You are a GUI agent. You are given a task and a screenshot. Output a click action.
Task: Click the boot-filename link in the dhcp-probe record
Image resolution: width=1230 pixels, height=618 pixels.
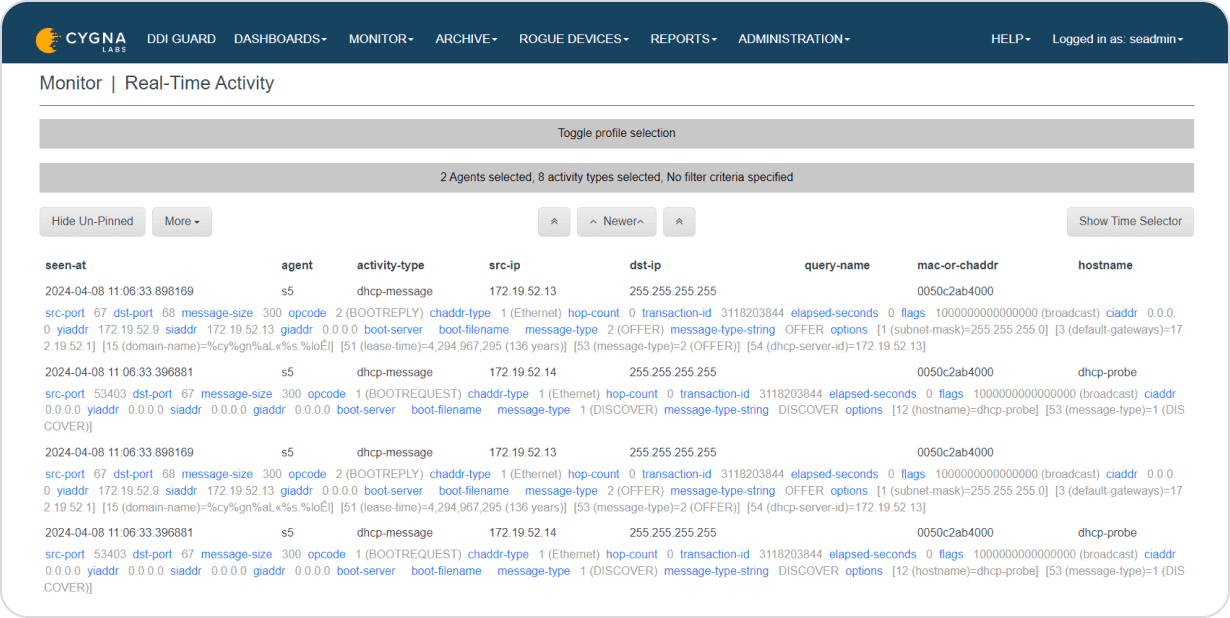point(446,409)
